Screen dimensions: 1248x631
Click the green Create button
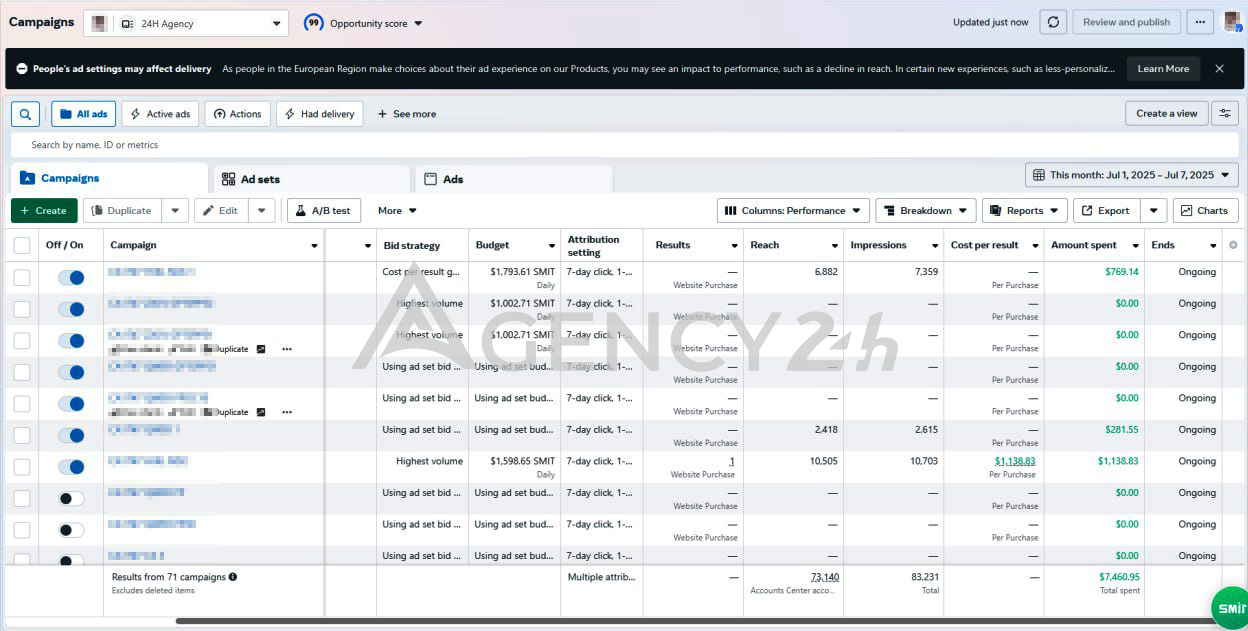44,211
